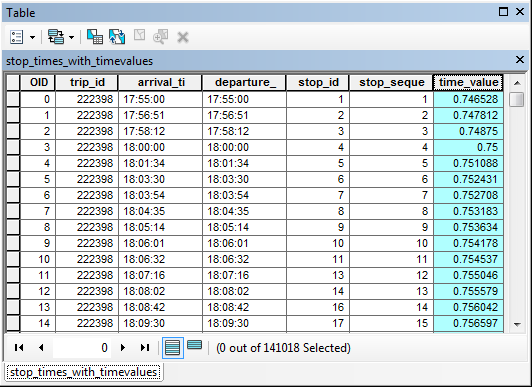The image size is (532, 387).
Task: Click the selection count status text
Action: click(x=283, y=348)
